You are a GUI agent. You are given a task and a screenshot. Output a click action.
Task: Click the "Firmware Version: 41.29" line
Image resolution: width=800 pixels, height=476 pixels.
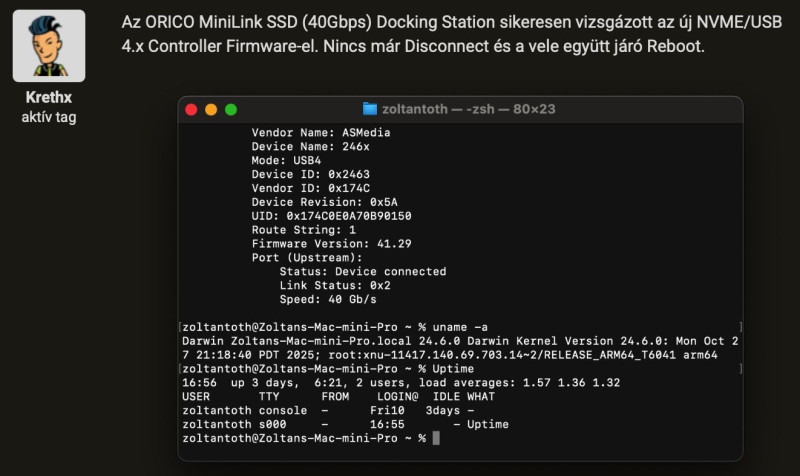pyautogui.click(x=331, y=243)
